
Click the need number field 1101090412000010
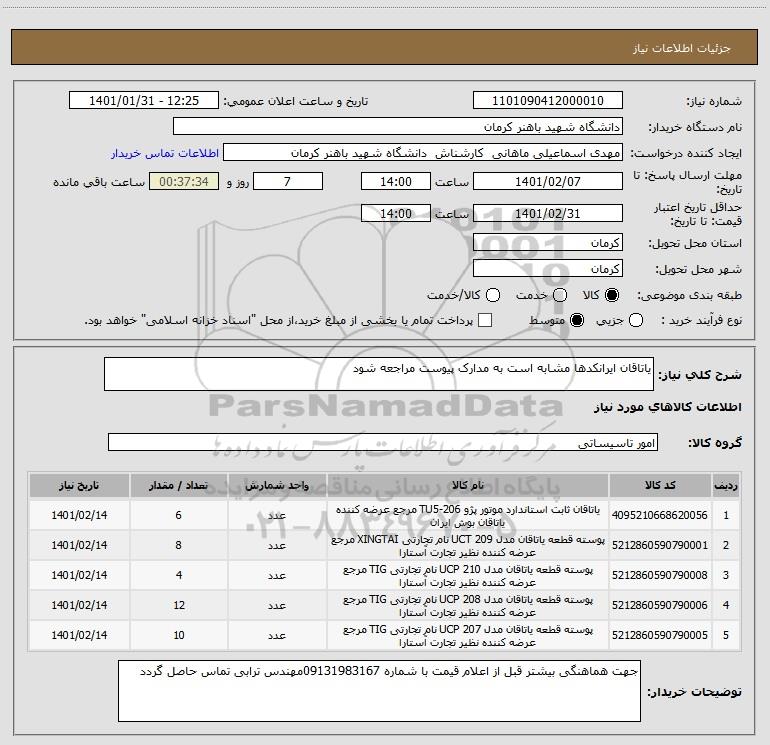point(548,101)
